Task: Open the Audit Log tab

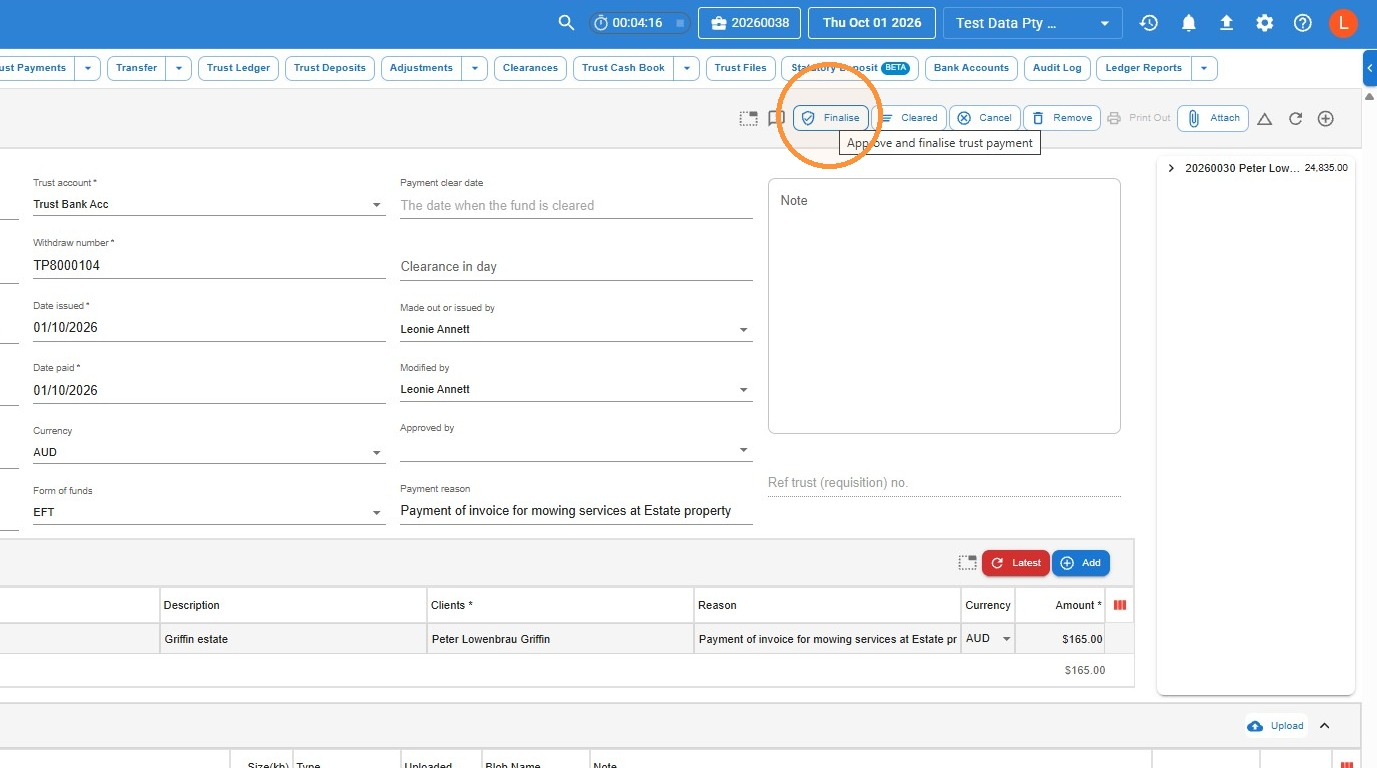Action: (1057, 68)
